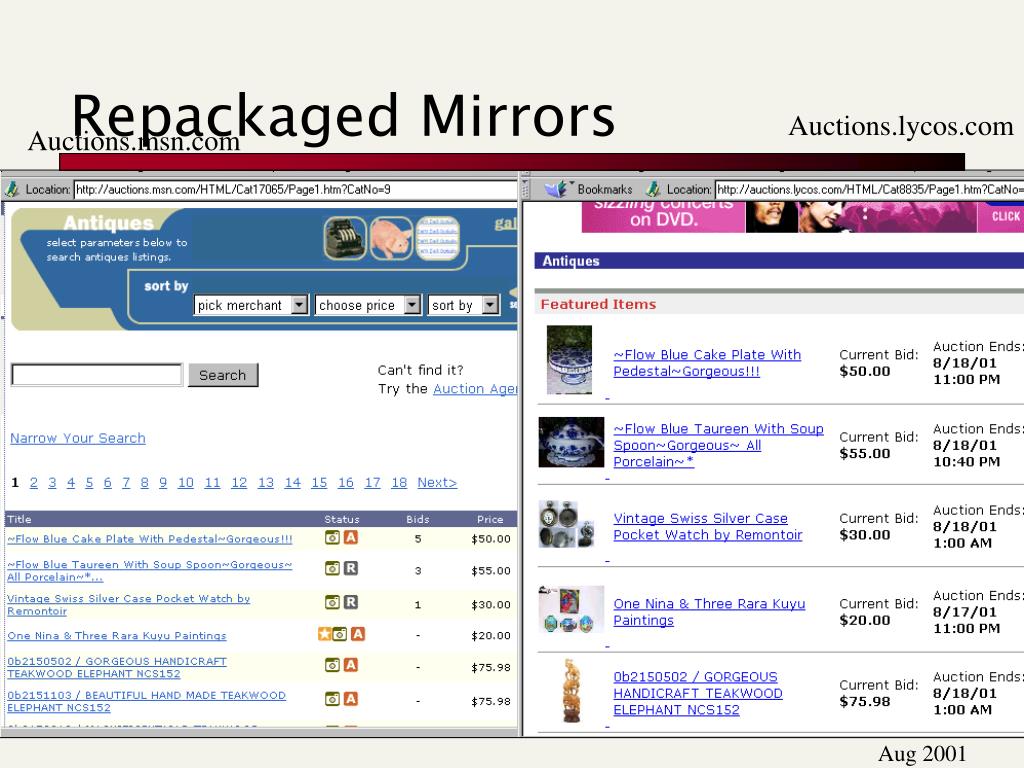1024x768 pixels.
Task: Click star featured icon in Kuyu Paintings row
Action: [x=325, y=633]
